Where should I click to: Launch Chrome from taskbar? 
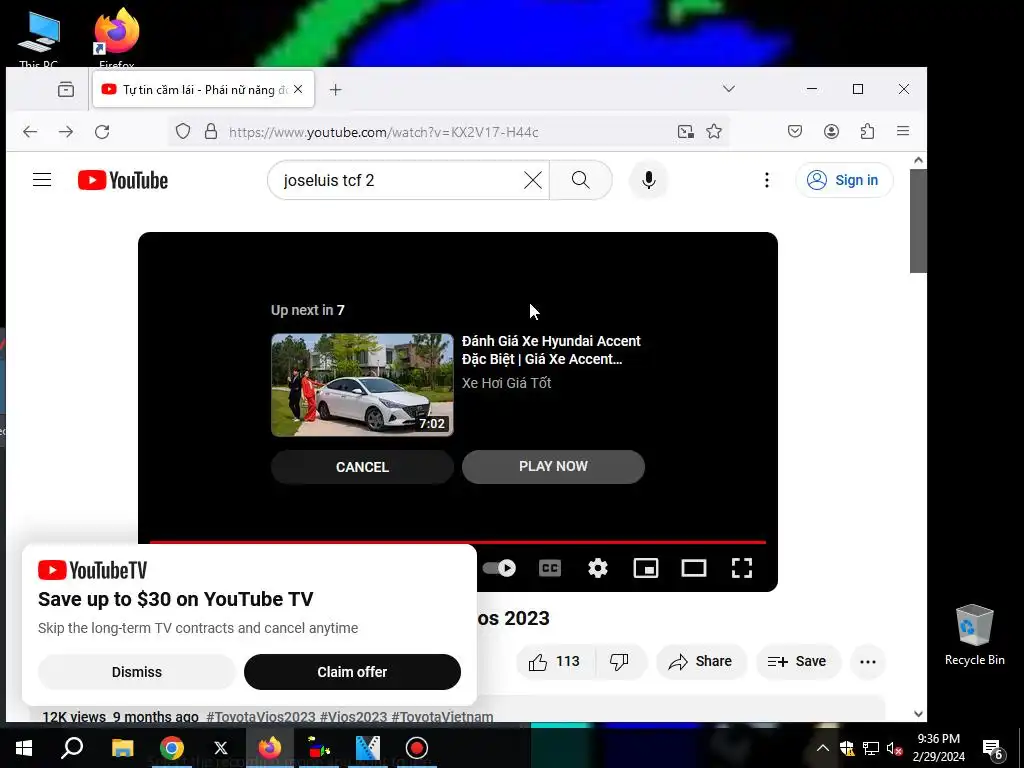point(172,748)
